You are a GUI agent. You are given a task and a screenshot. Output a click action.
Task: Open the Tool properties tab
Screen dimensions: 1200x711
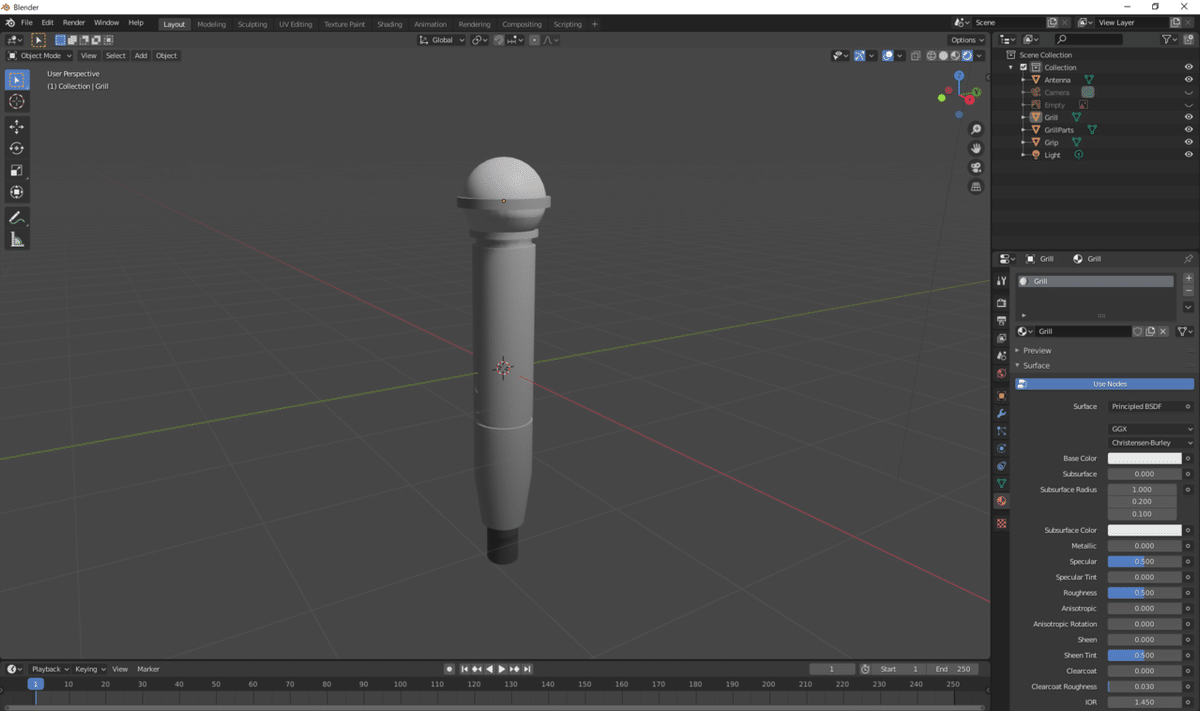point(1001,281)
